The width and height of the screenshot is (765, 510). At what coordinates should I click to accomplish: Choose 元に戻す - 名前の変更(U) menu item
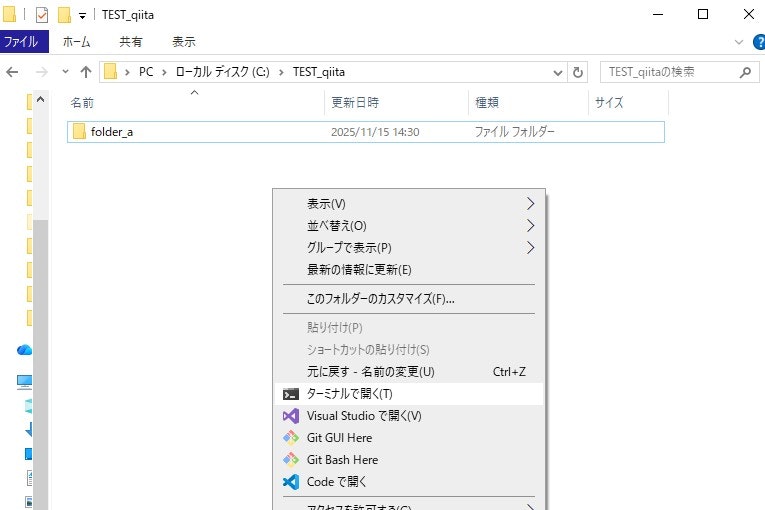pos(409,372)
